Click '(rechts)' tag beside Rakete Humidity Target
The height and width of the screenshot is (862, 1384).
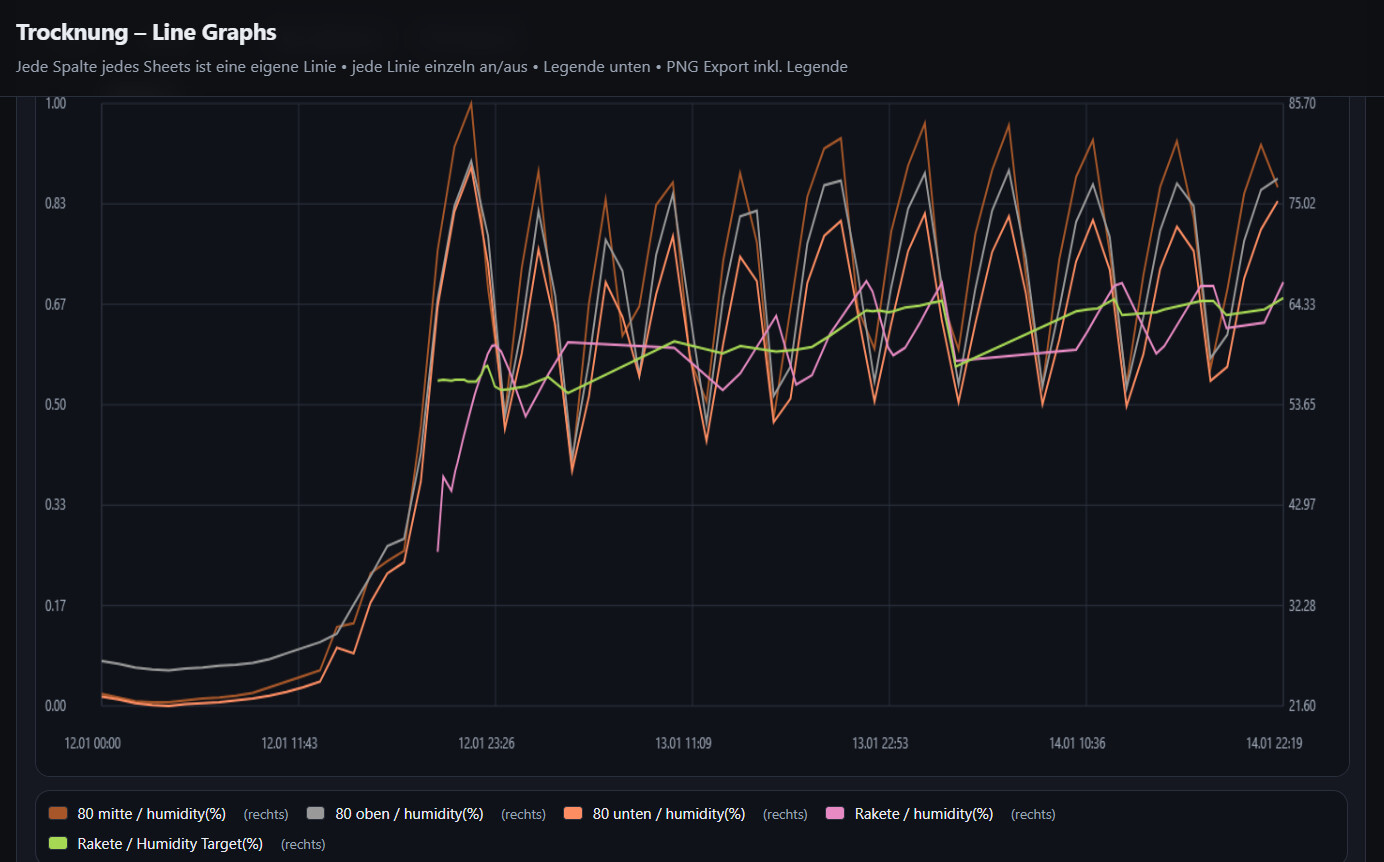pos(303,845)
